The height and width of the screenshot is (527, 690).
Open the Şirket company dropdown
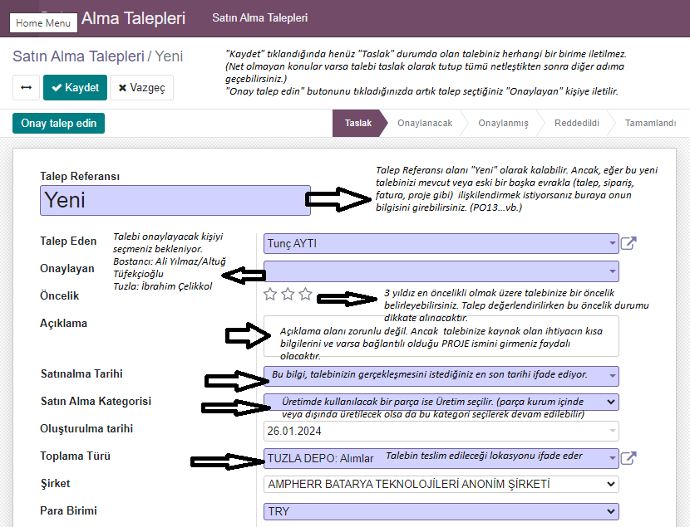tap(611, 484)
